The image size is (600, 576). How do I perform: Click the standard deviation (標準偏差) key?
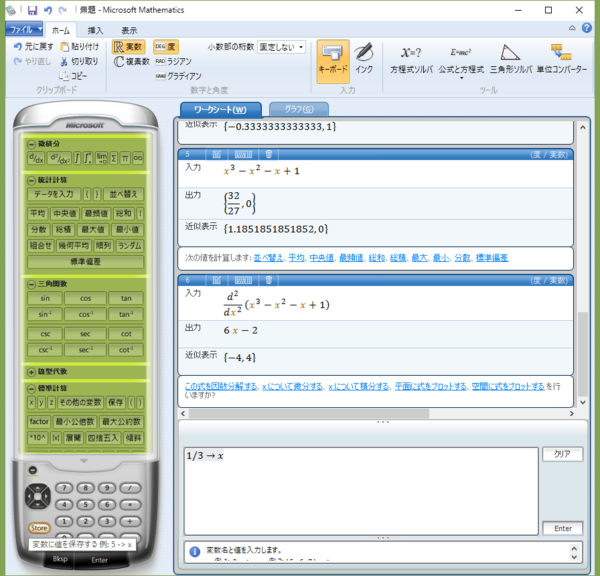(x=86, y=262)
